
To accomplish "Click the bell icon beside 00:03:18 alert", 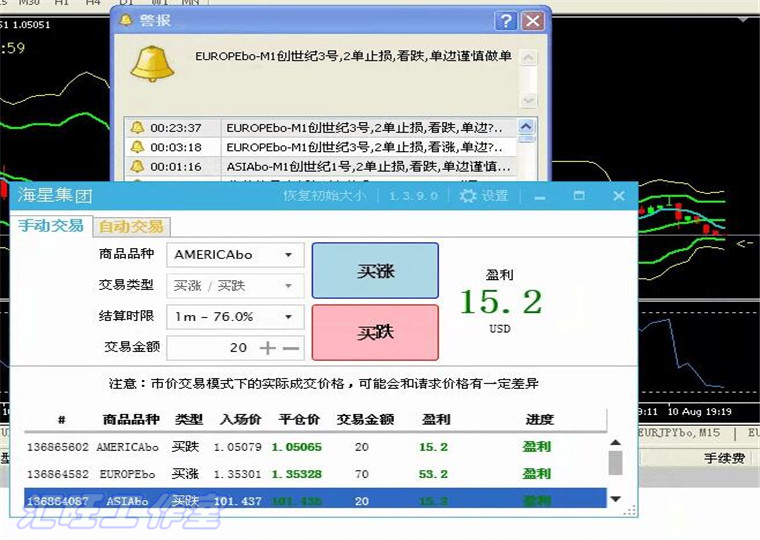I will point(137,147).
